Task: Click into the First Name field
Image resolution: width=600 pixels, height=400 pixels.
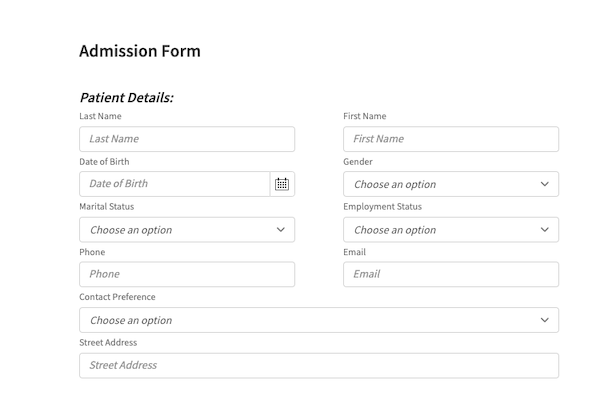Action: coord(451,139)
